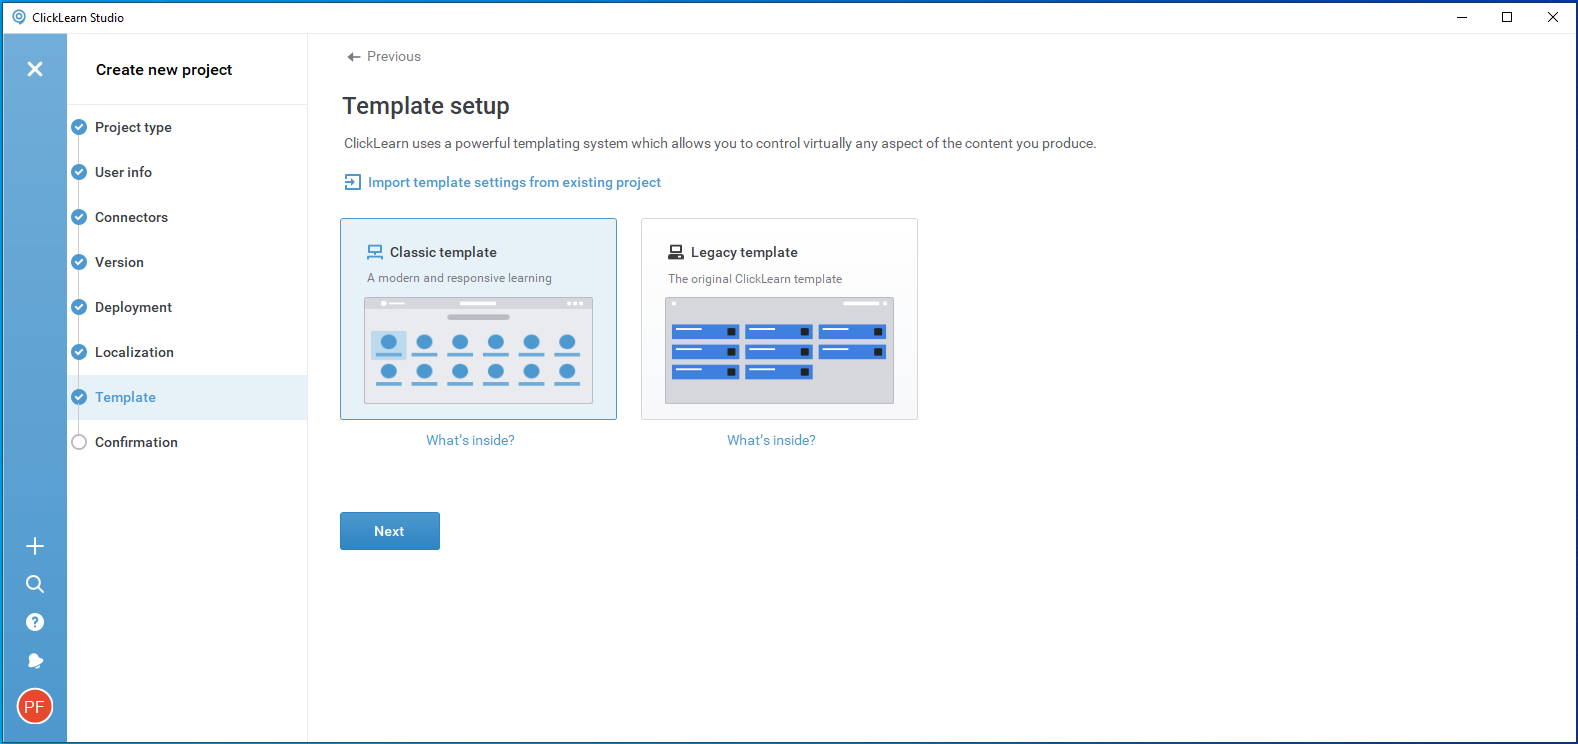Click the back arrow icon beside Previous
The image size is (1578, 744).
coord(353,57)
